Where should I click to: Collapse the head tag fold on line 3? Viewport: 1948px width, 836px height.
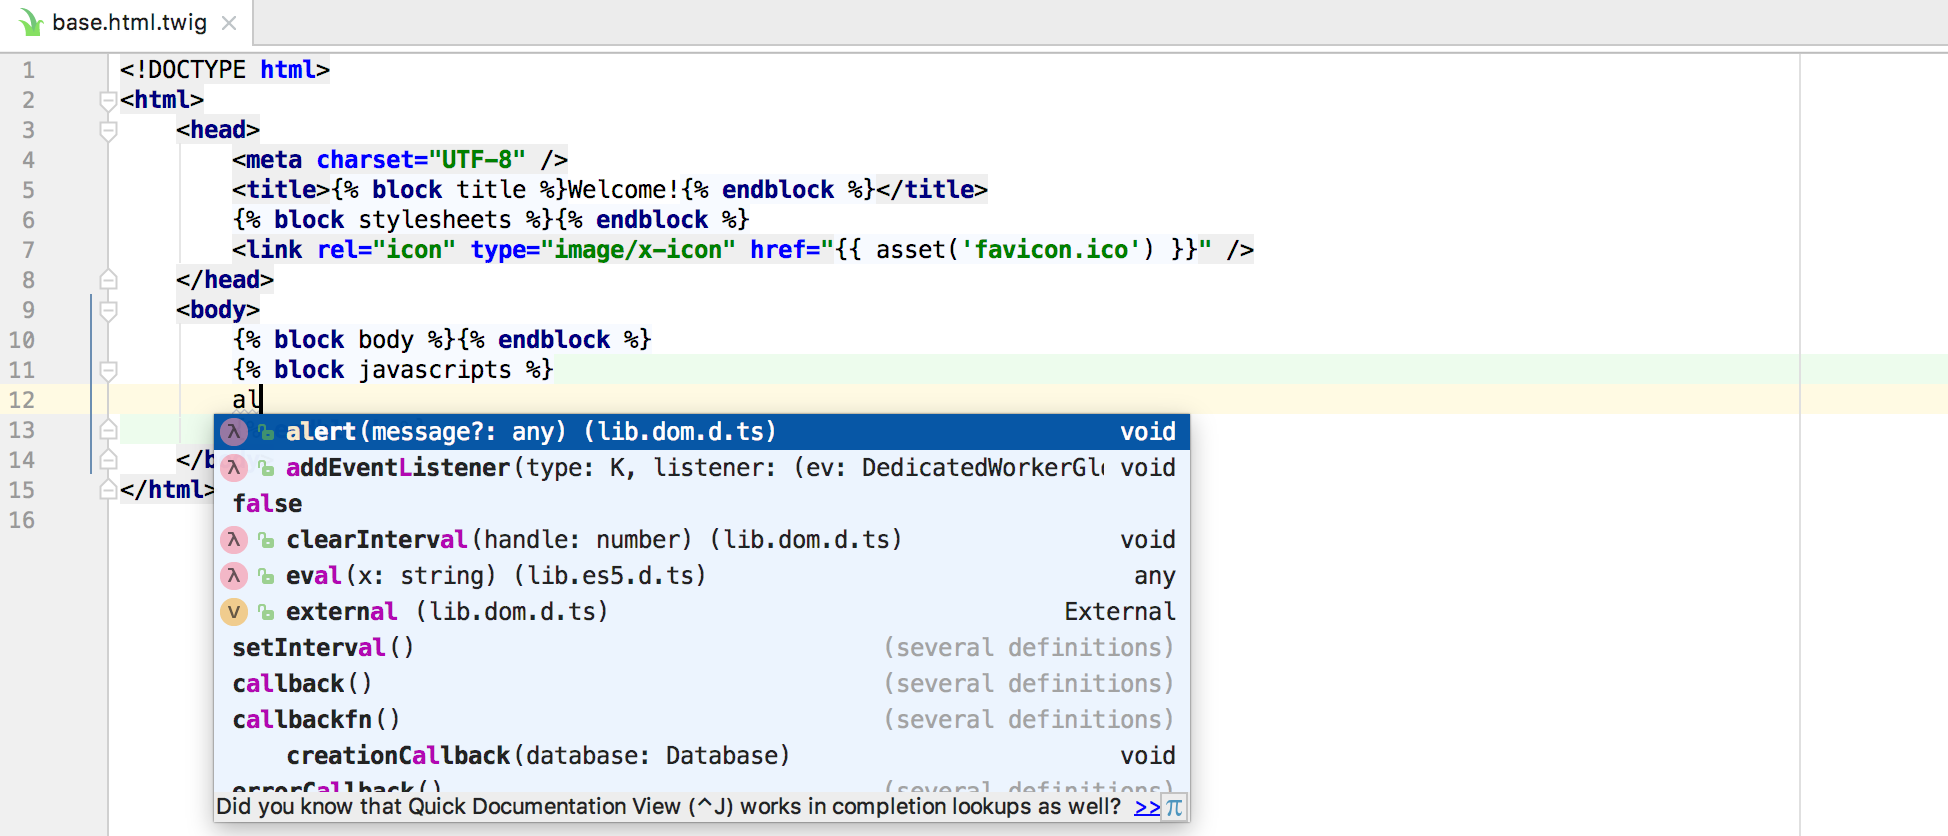coord(108,130)
